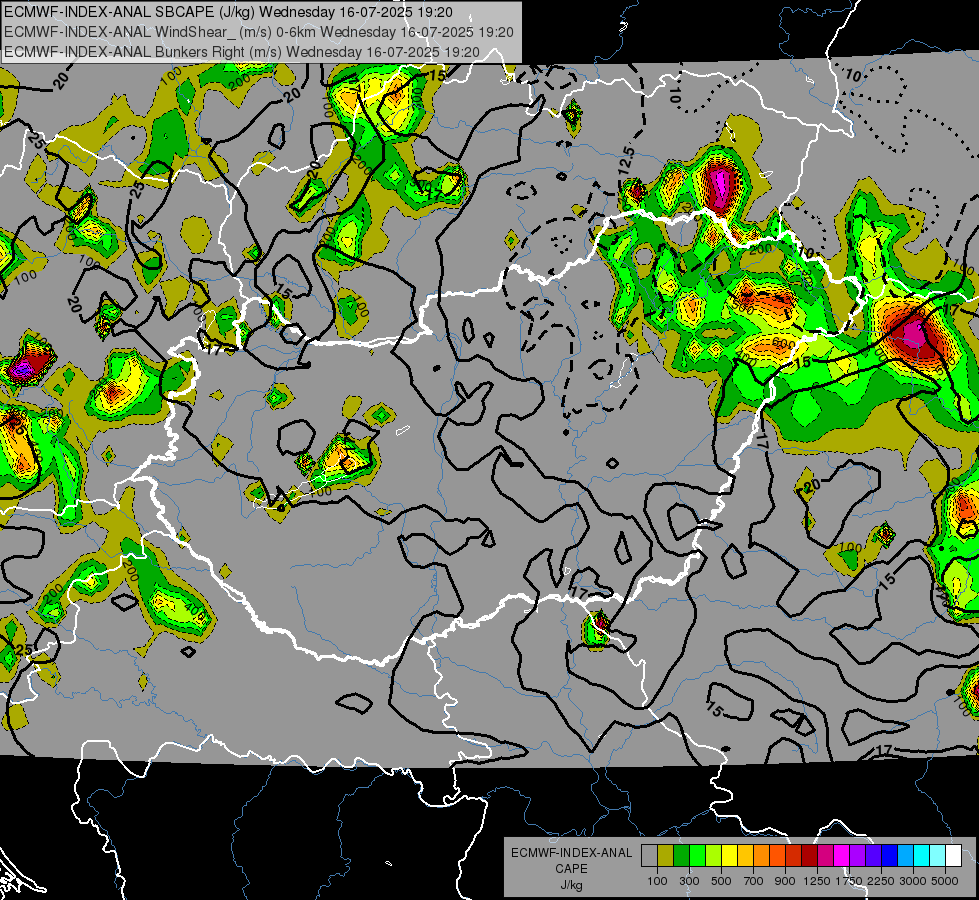Select the bright green legend swatch
The height and width of the screenshot is (900, 979).
(697, 855)
